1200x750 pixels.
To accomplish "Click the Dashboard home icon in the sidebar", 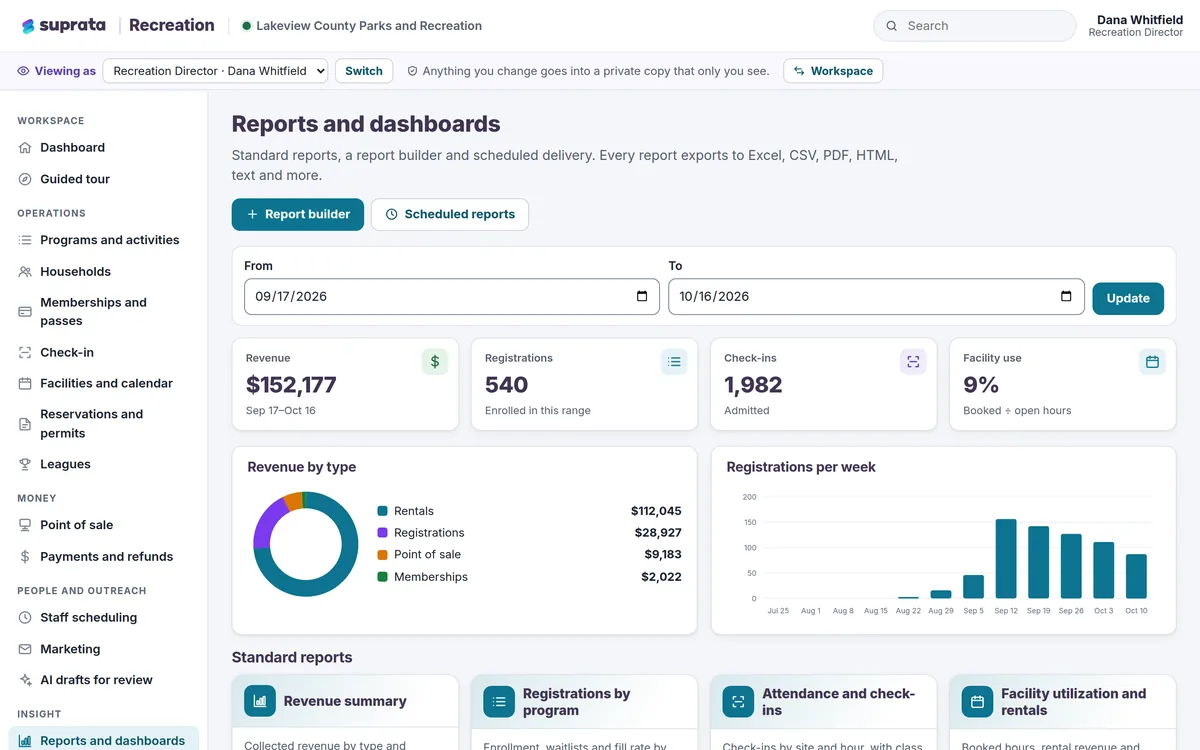I will pos(25,148).
